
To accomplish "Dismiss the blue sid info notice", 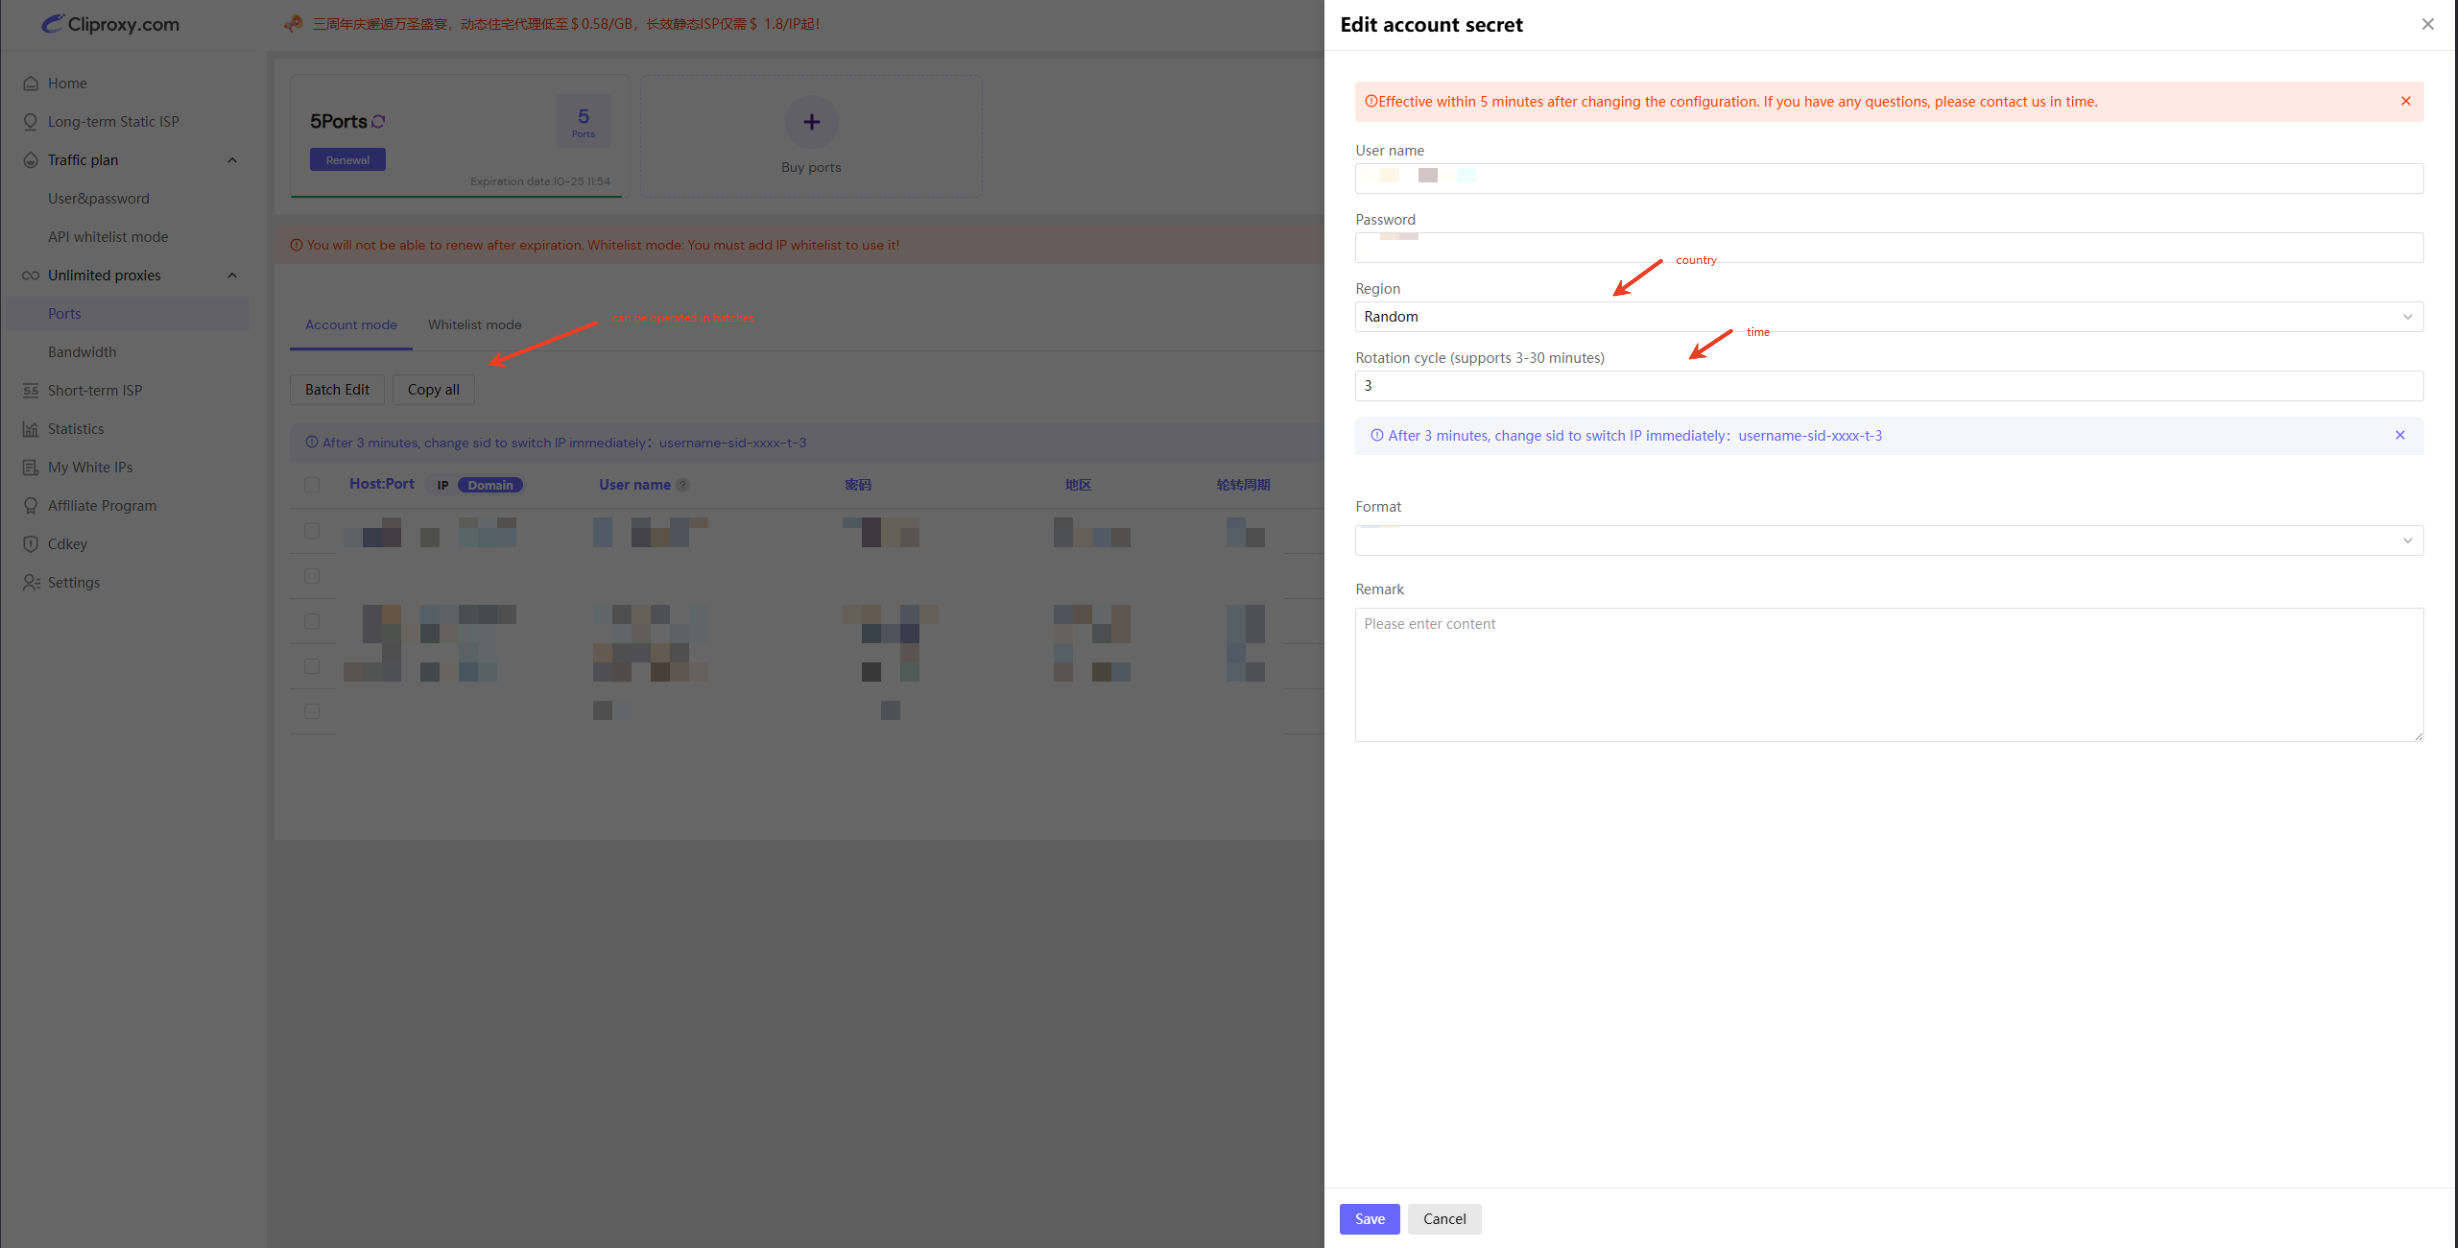I will 2399,435.
